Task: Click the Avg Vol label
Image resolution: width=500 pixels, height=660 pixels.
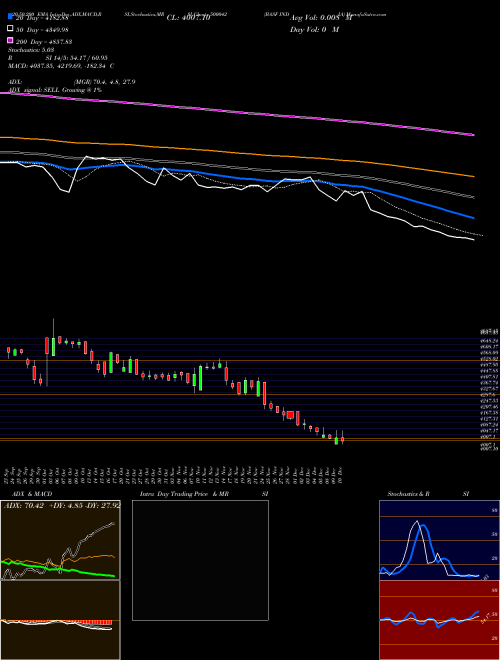Action: 320,18
